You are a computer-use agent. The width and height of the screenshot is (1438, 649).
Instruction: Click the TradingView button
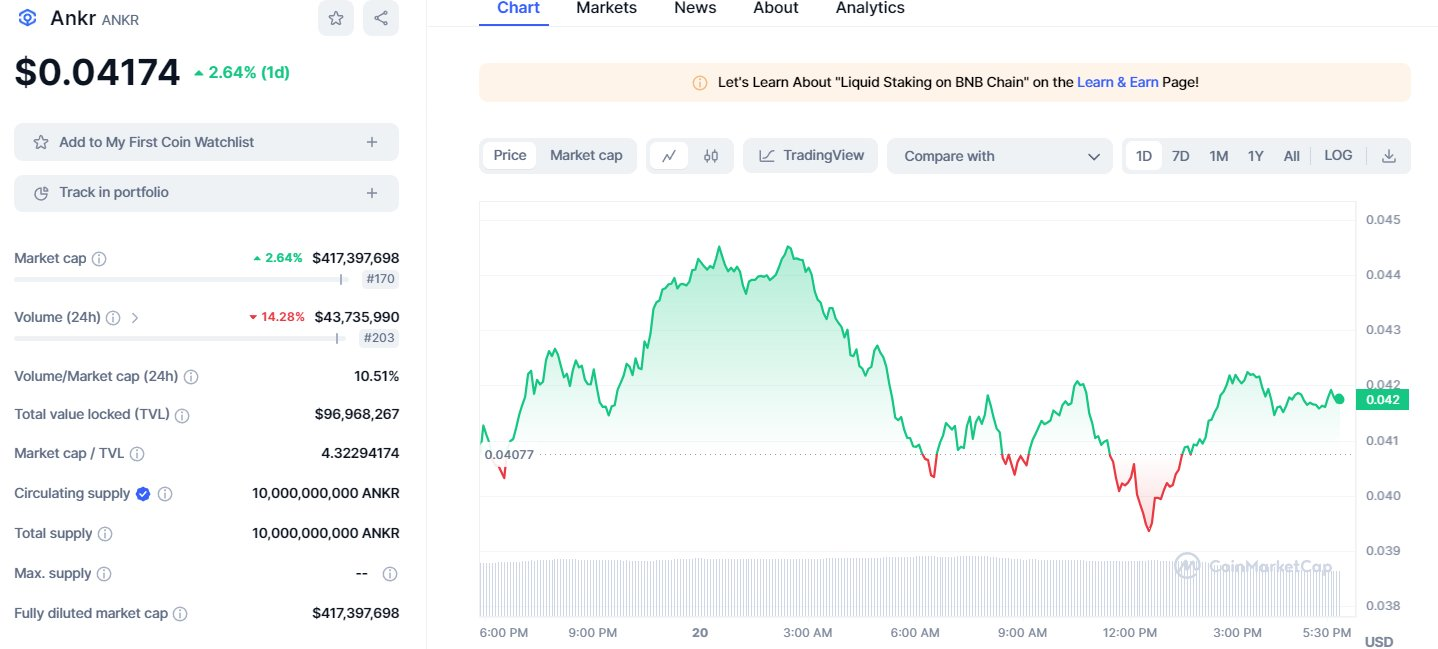click(x=811, y=156)
